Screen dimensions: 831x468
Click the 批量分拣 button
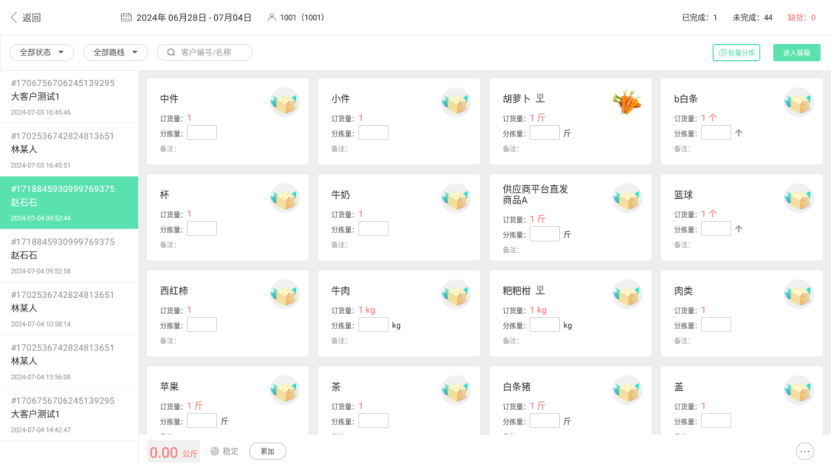click(x=736, y=52)
